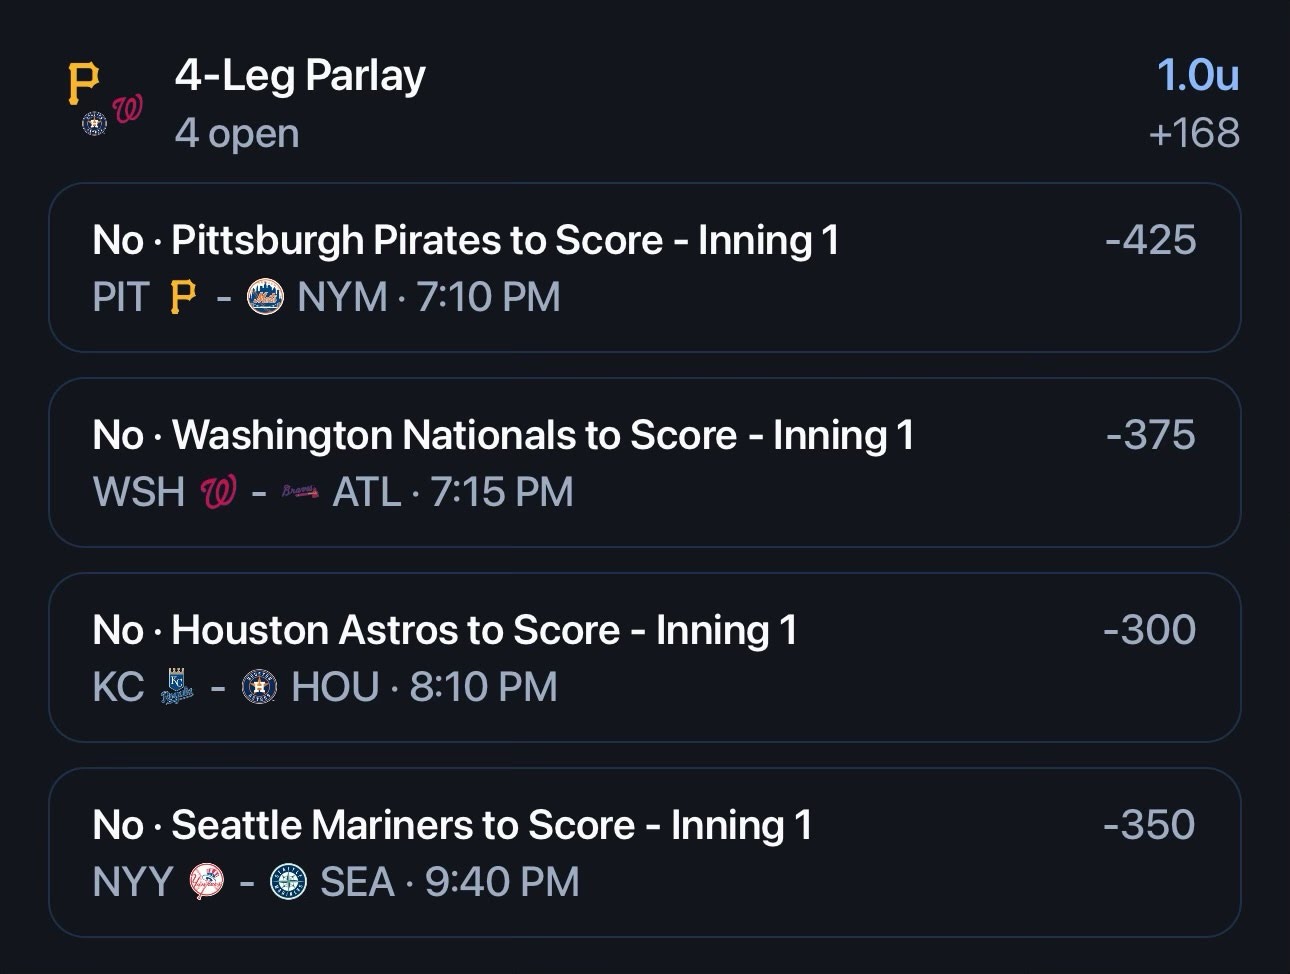Click the Braves logo beside ATL
The height and width of the screenshot is (974, 1290).
pyautogui.click(x=299, y=492)
